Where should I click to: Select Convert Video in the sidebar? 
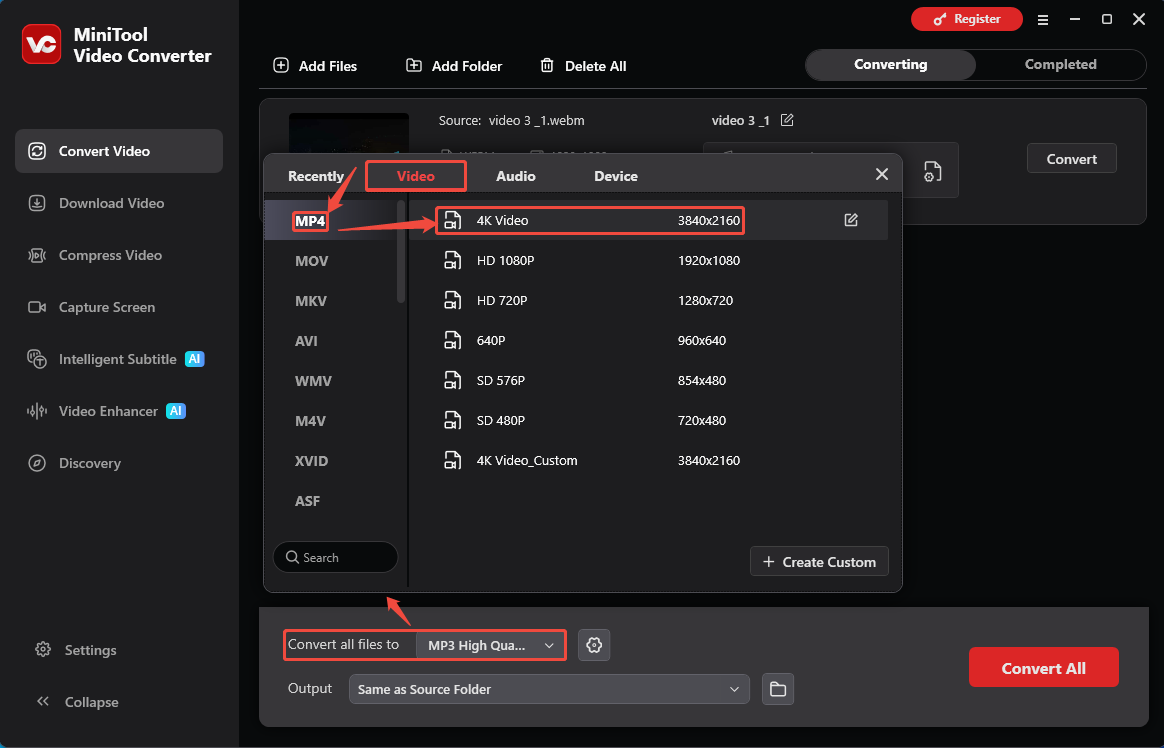[119, 151]
